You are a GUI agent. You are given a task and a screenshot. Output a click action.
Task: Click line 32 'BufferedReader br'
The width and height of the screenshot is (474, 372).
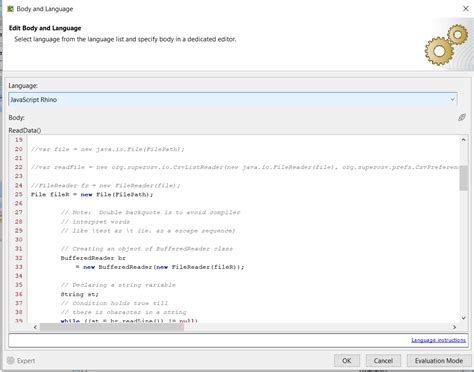tap(93, 258)
